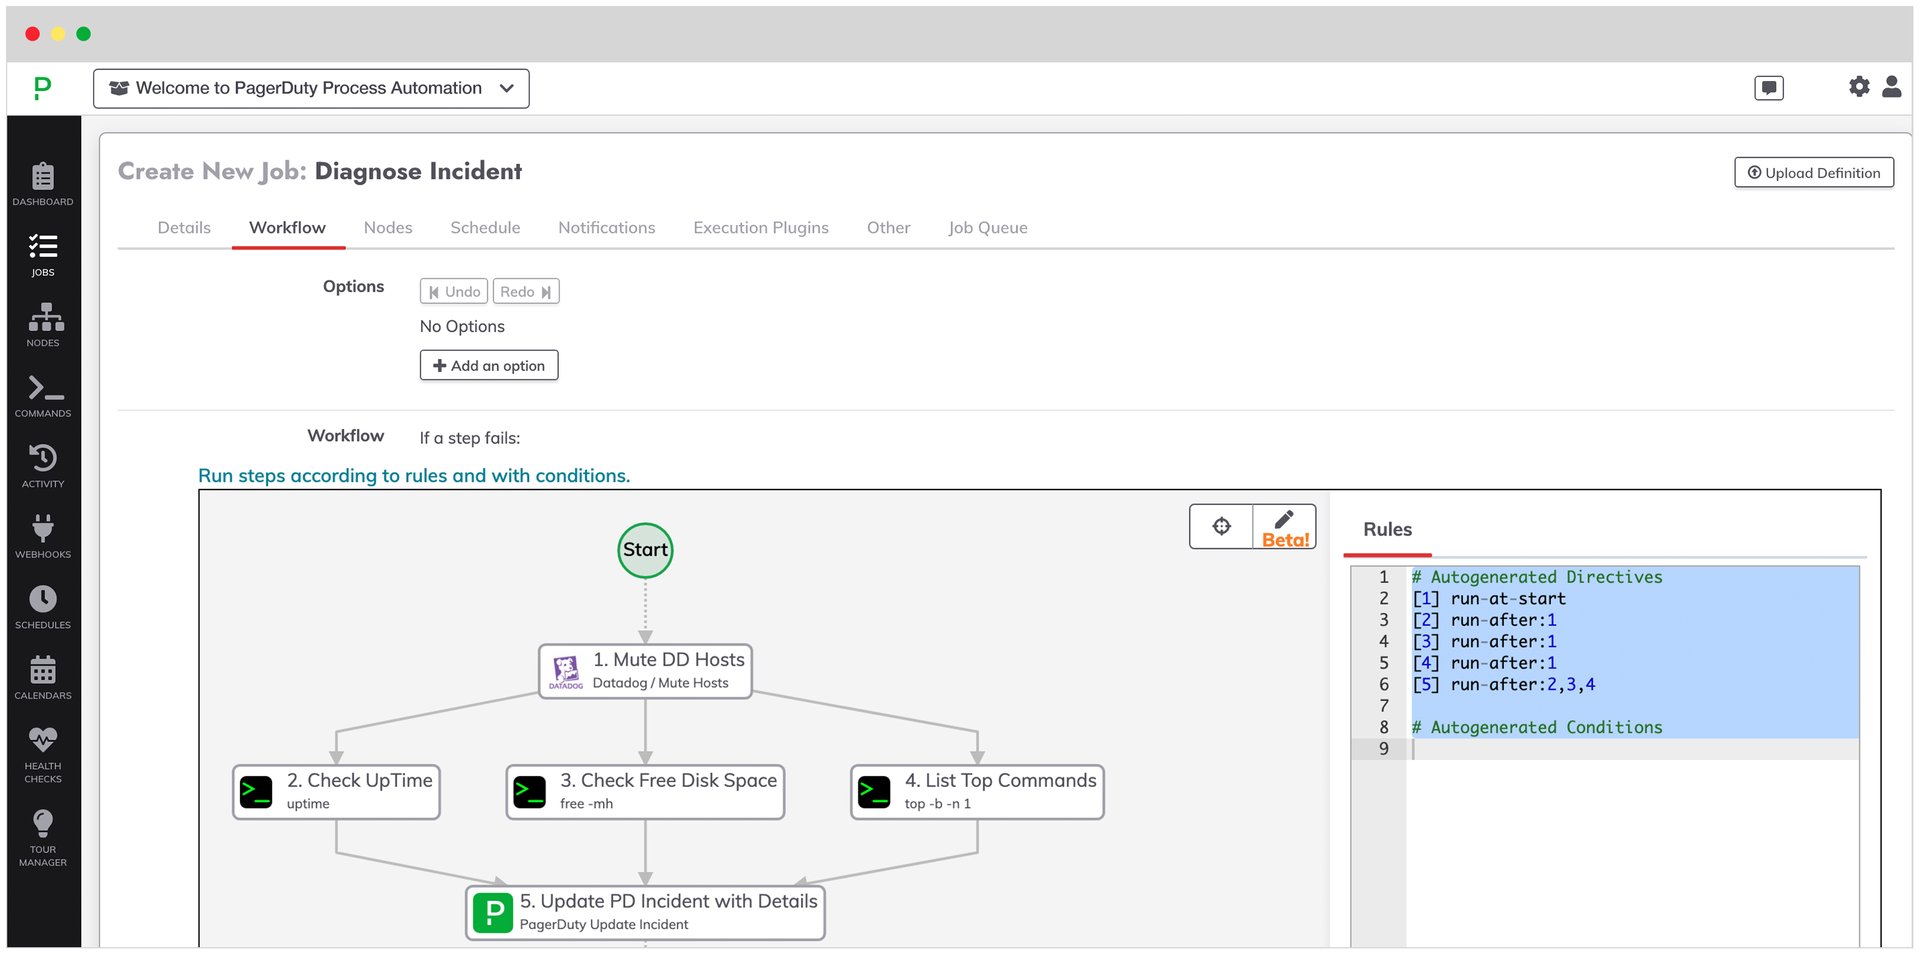Viewport: 1920px width, 955px height.
Task: Open Nodes via the sidebar icon
Action: (42, 322)
